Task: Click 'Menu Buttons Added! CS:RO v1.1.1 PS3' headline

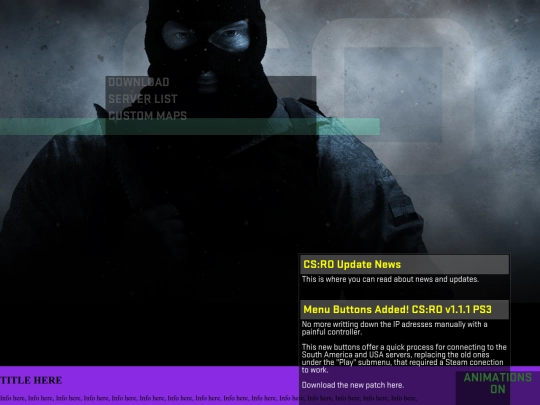Action: tap(404, 310)
